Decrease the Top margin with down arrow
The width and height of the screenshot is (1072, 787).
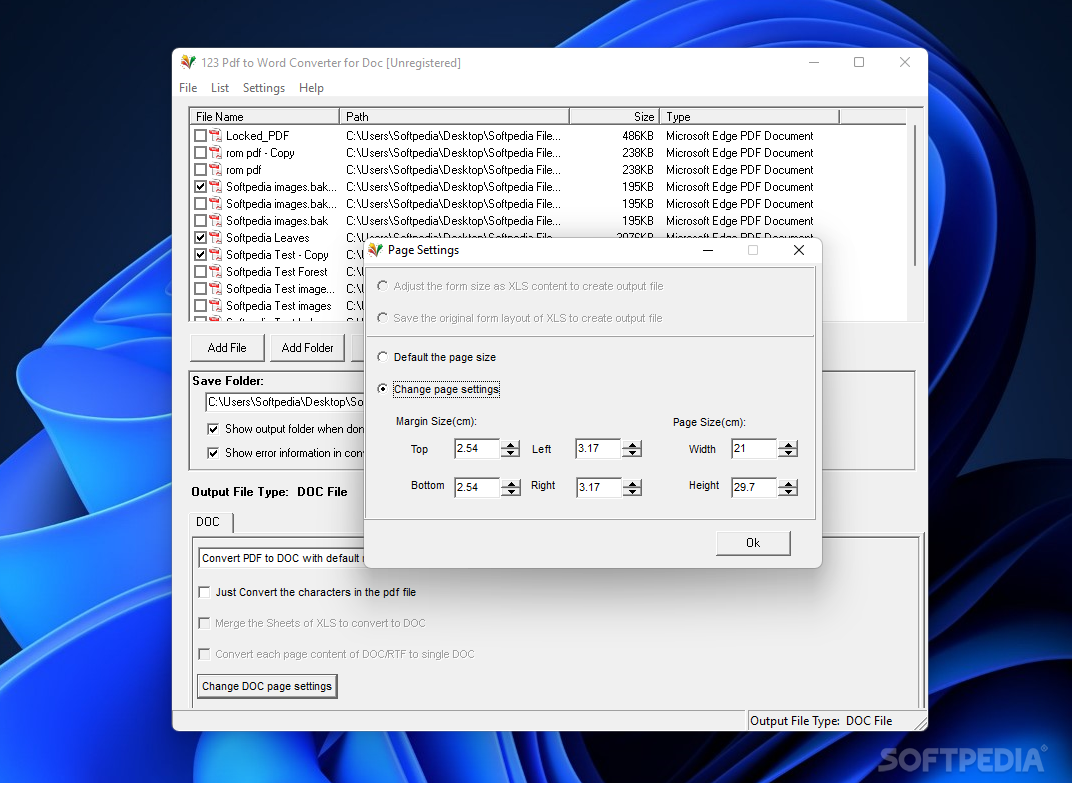tap(511, 453)
